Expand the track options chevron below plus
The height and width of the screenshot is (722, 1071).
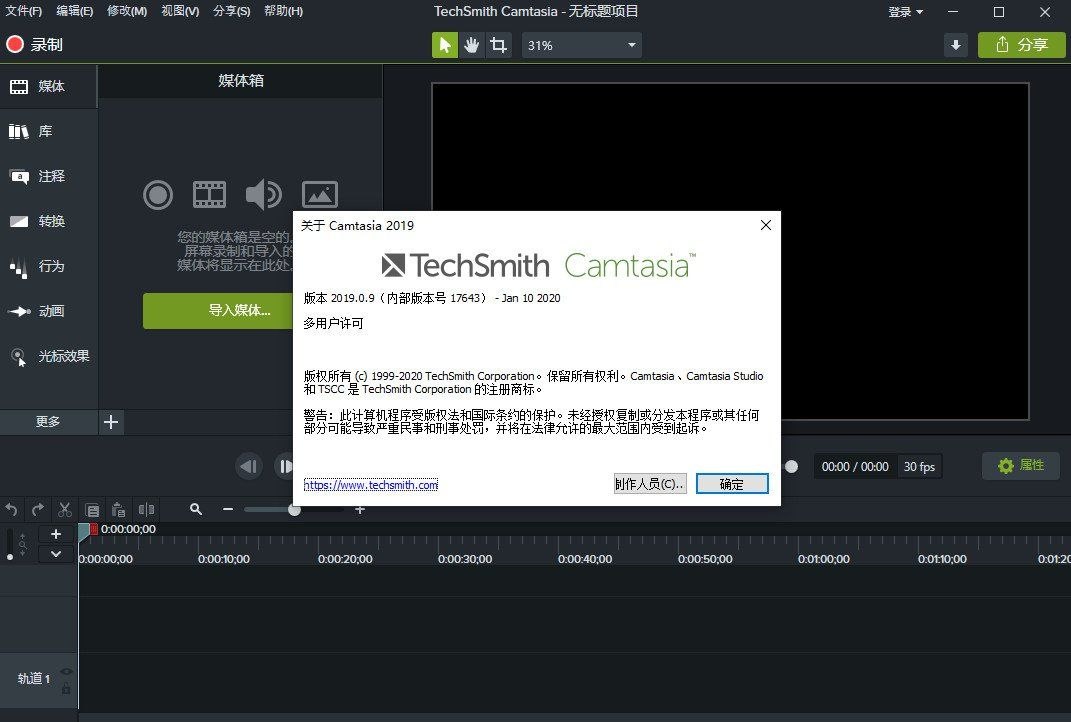(56, 553)
